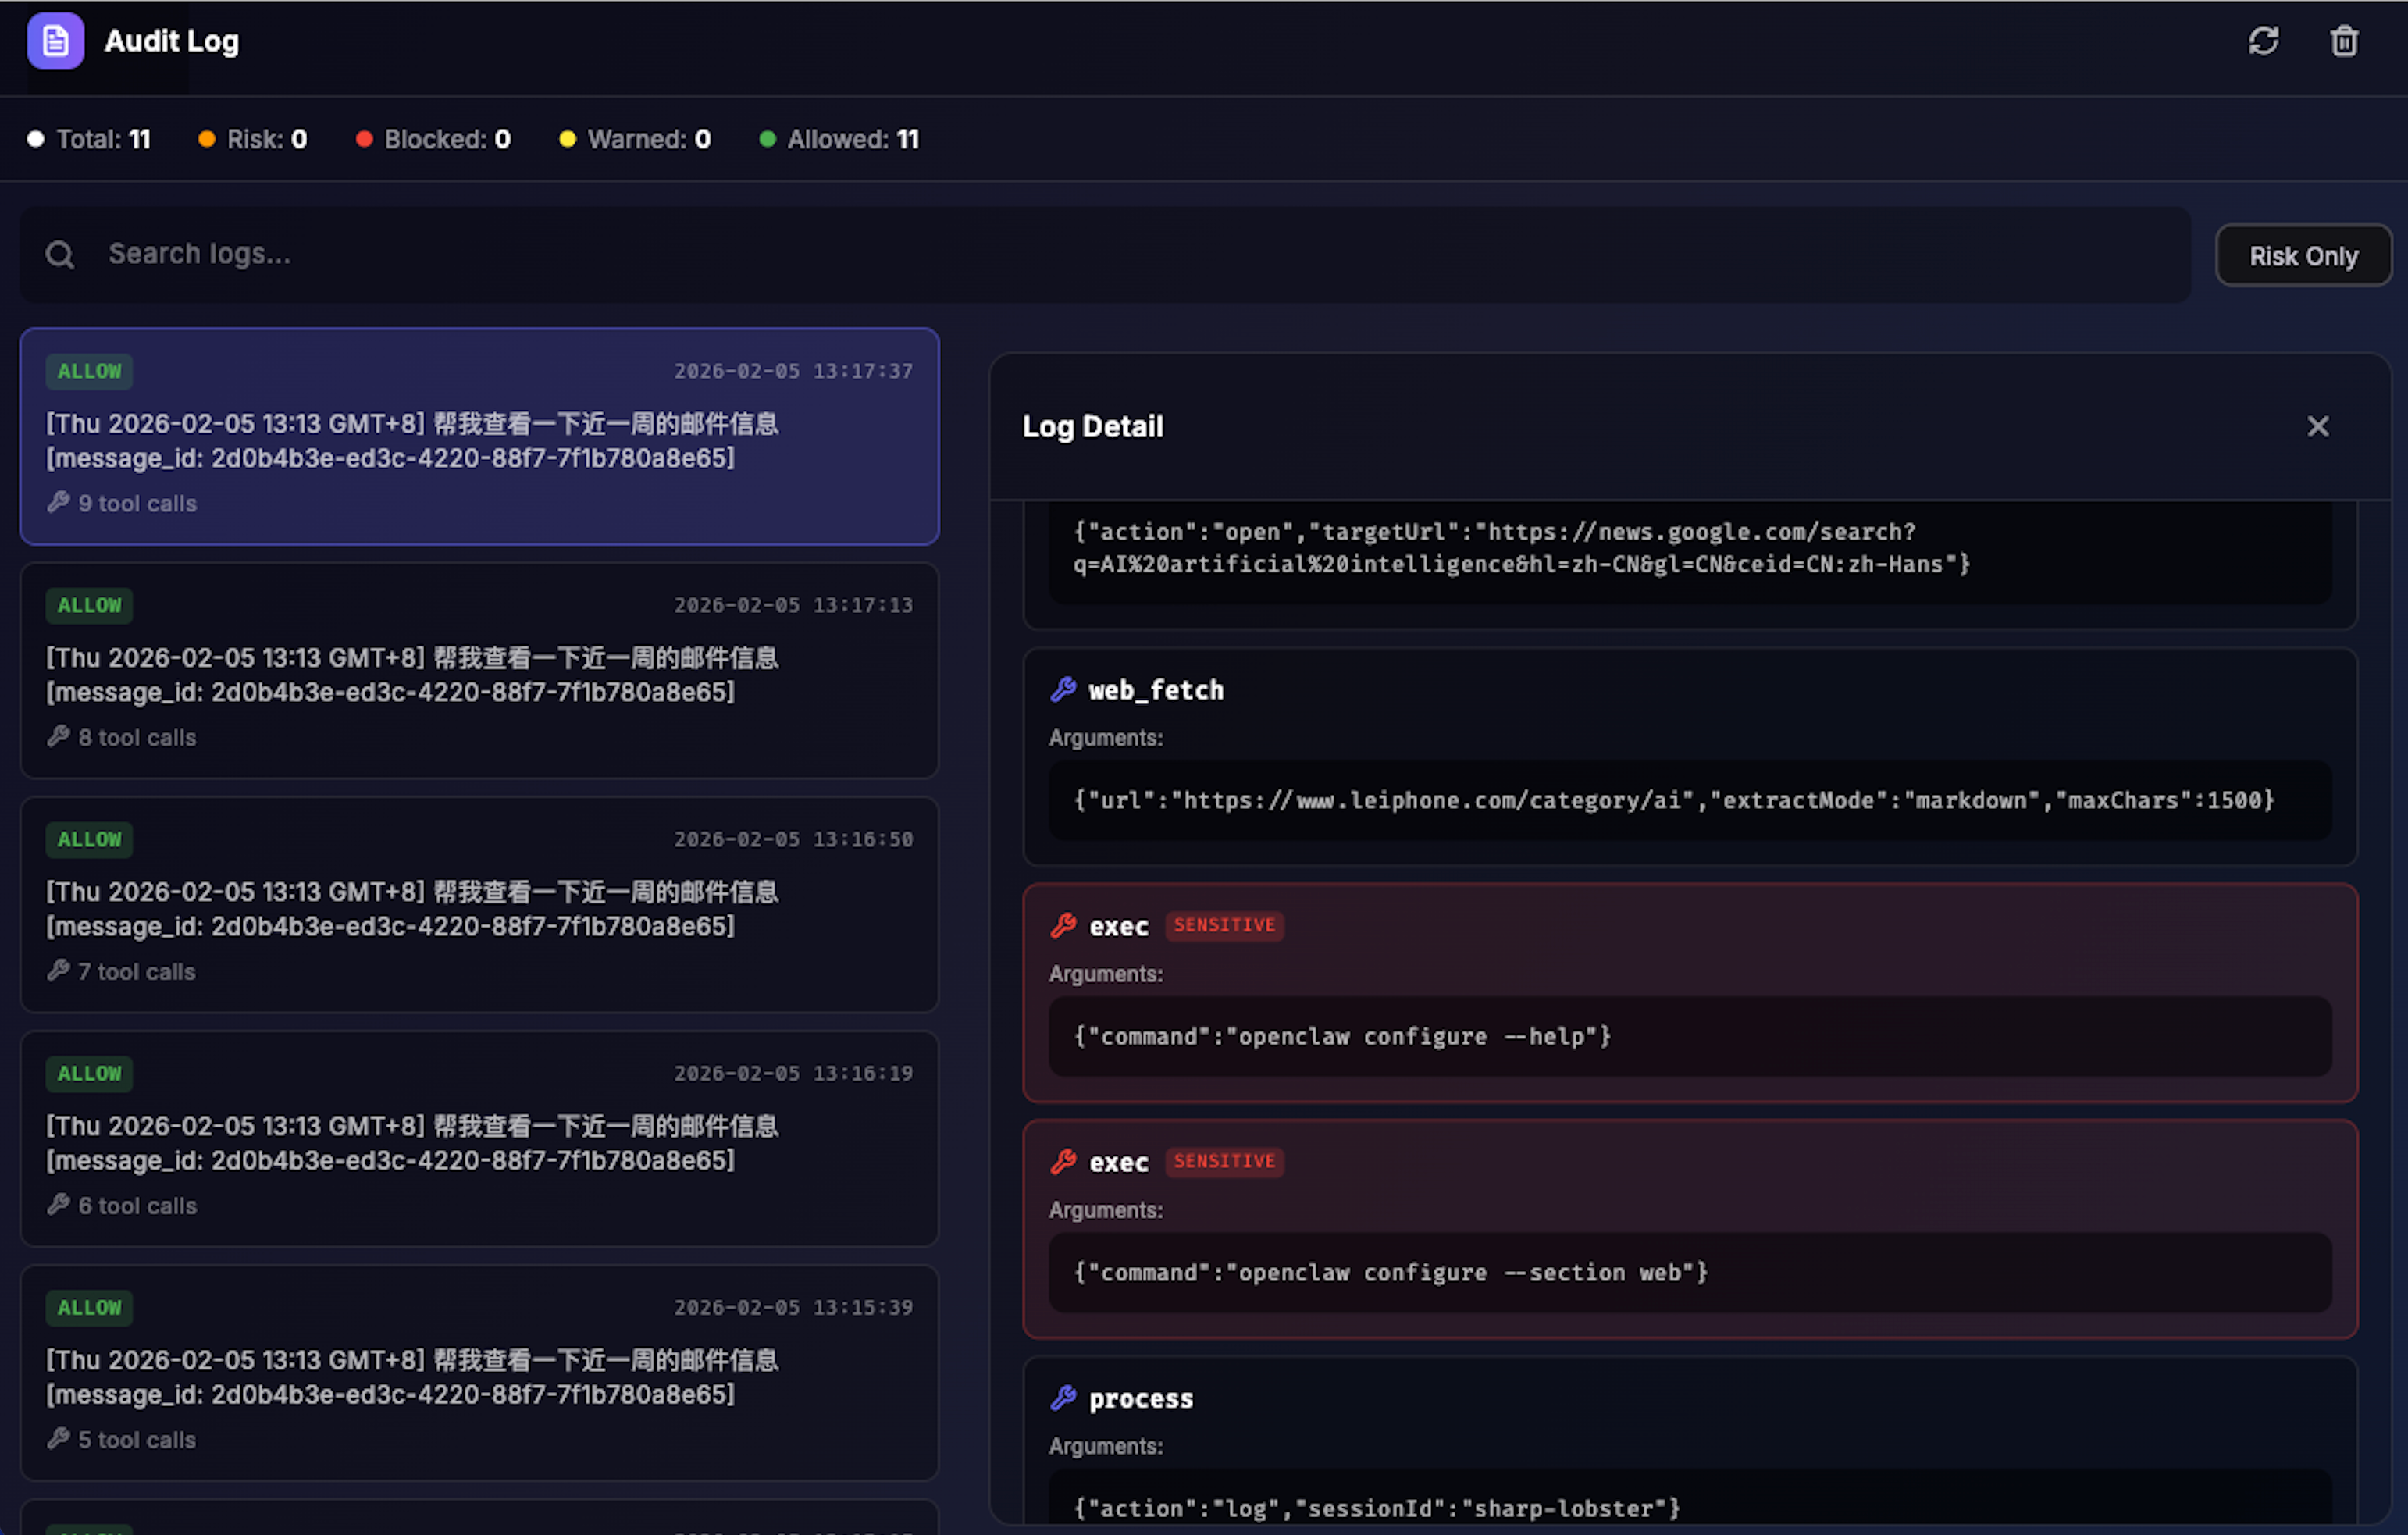The height and width of the screenshot is (1535, 2408).
Task: Select the 8 tool calls log entry
Action: 479,670
